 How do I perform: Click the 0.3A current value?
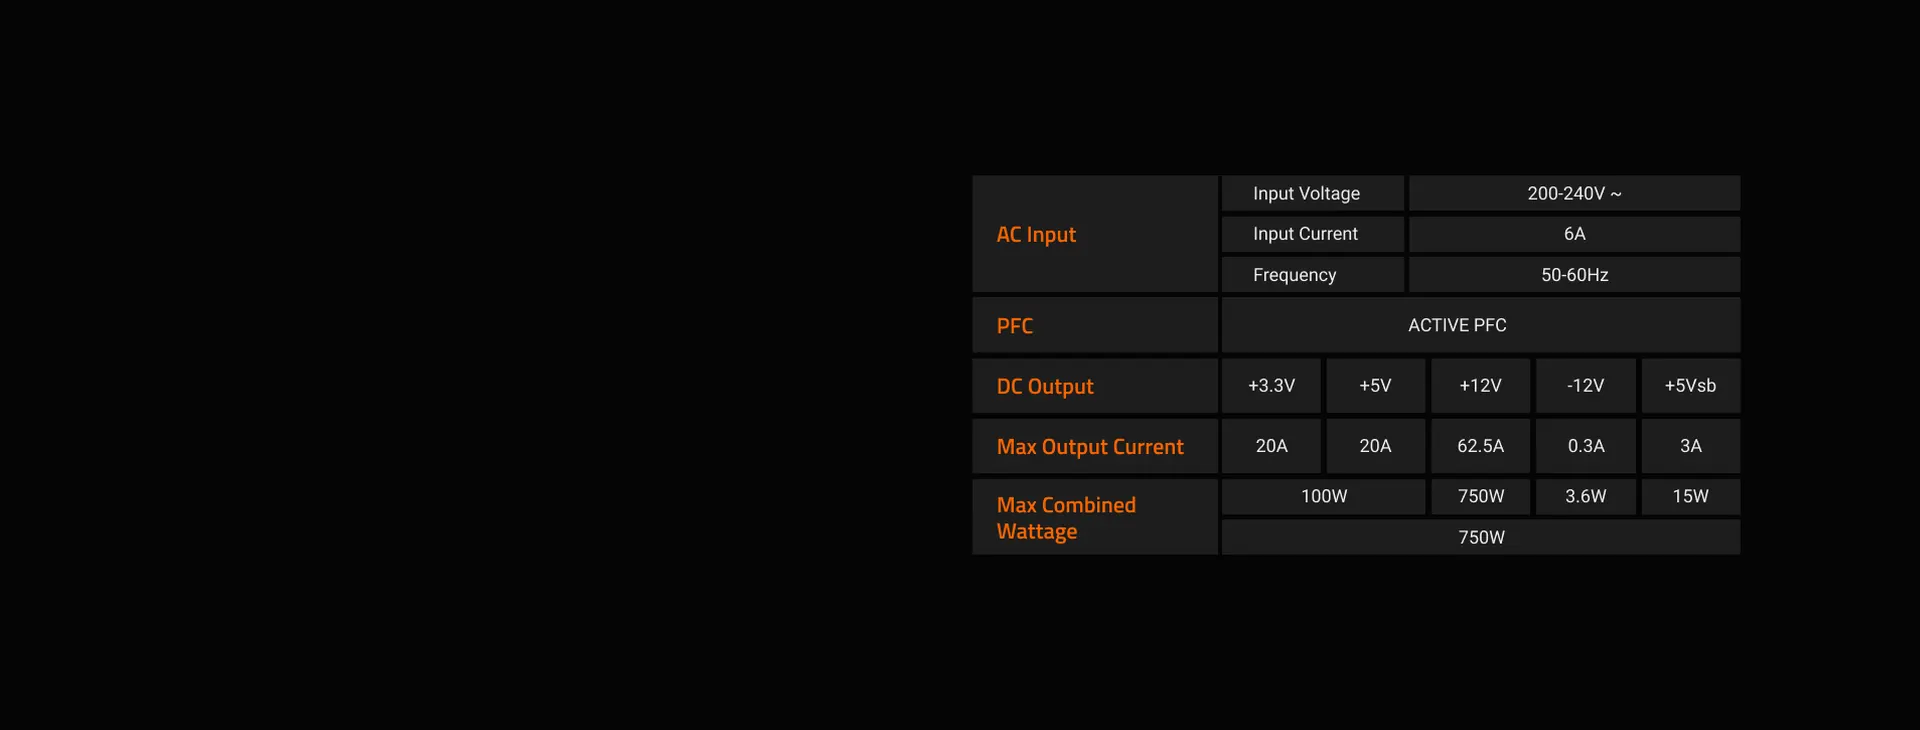(1585, 446)
